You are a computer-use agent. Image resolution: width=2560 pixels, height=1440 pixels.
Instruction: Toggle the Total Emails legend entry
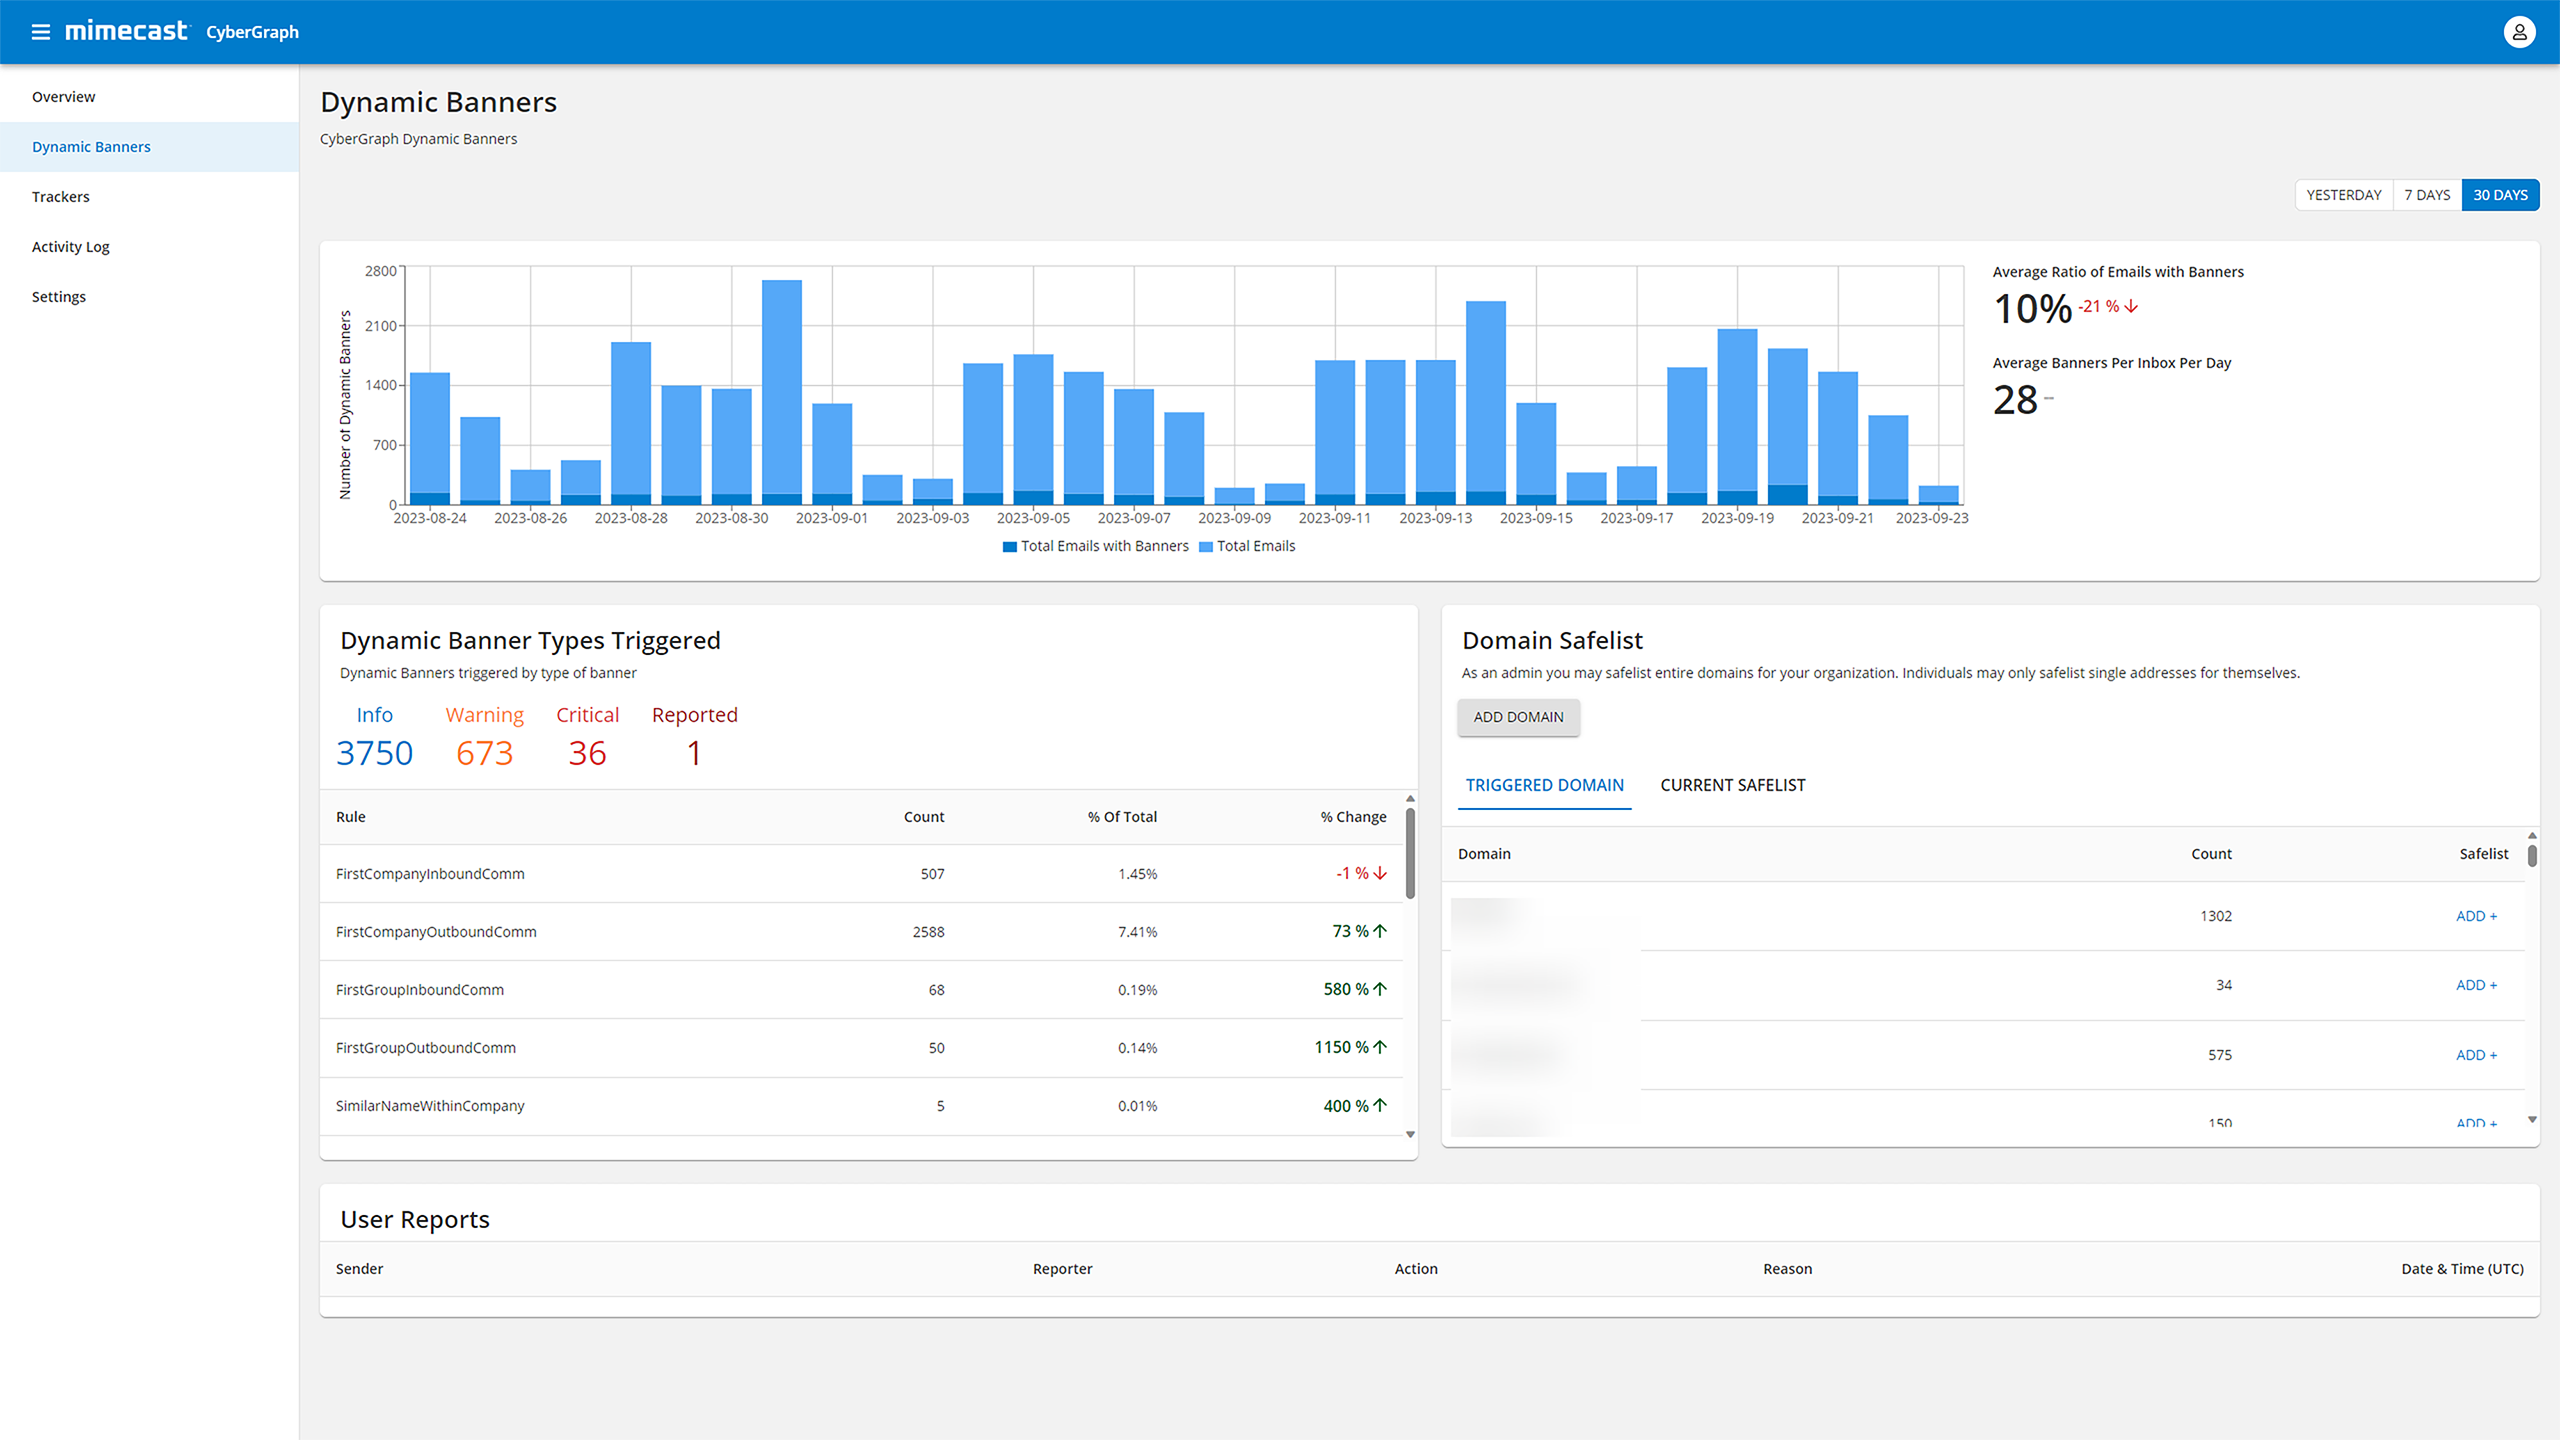coord(1247,546)
